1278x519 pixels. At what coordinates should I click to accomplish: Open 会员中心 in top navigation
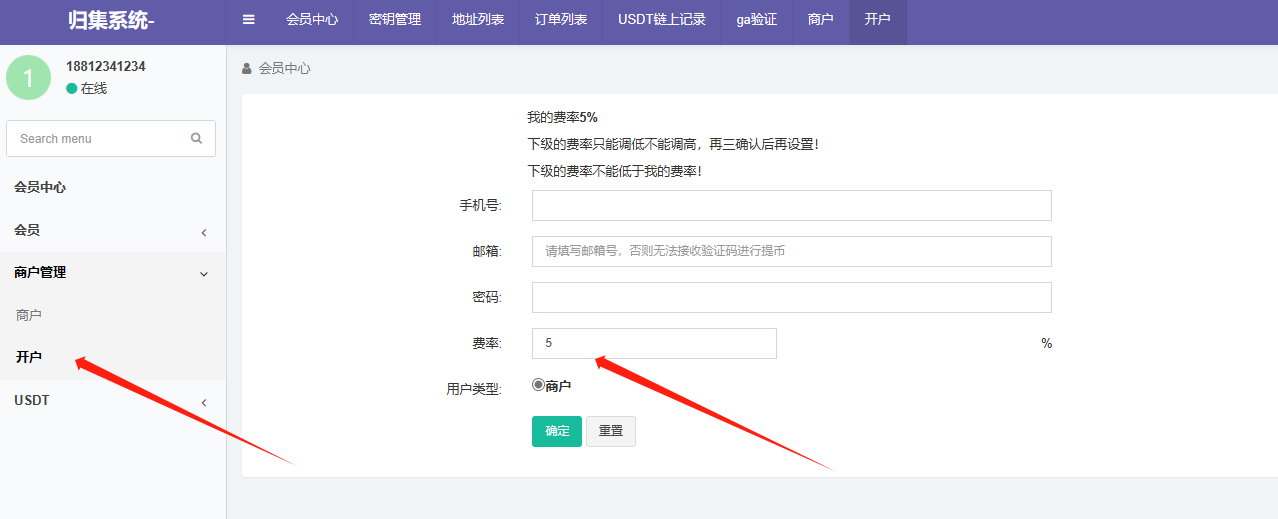point(313,19)
